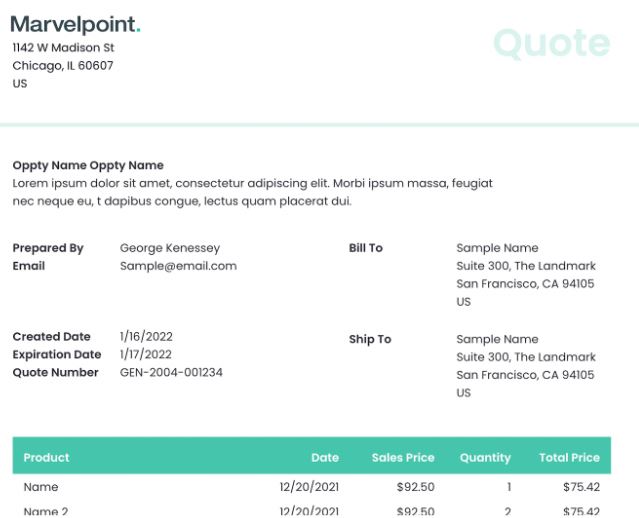Click Bill To Suite 300, The Landmark line
639x518 pixels.
point(526,266)
